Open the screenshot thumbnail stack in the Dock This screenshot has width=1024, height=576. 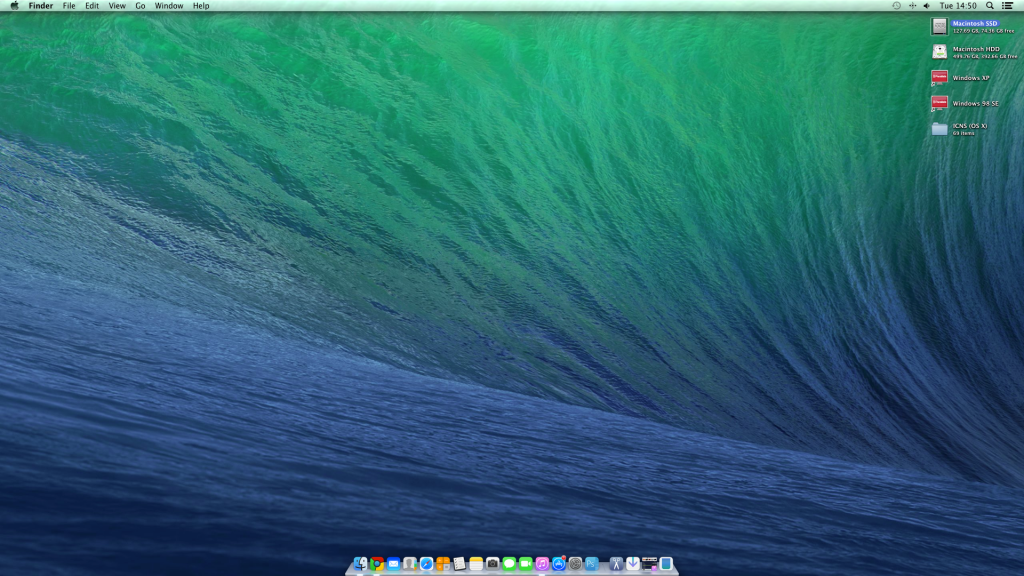pos(649,564)
